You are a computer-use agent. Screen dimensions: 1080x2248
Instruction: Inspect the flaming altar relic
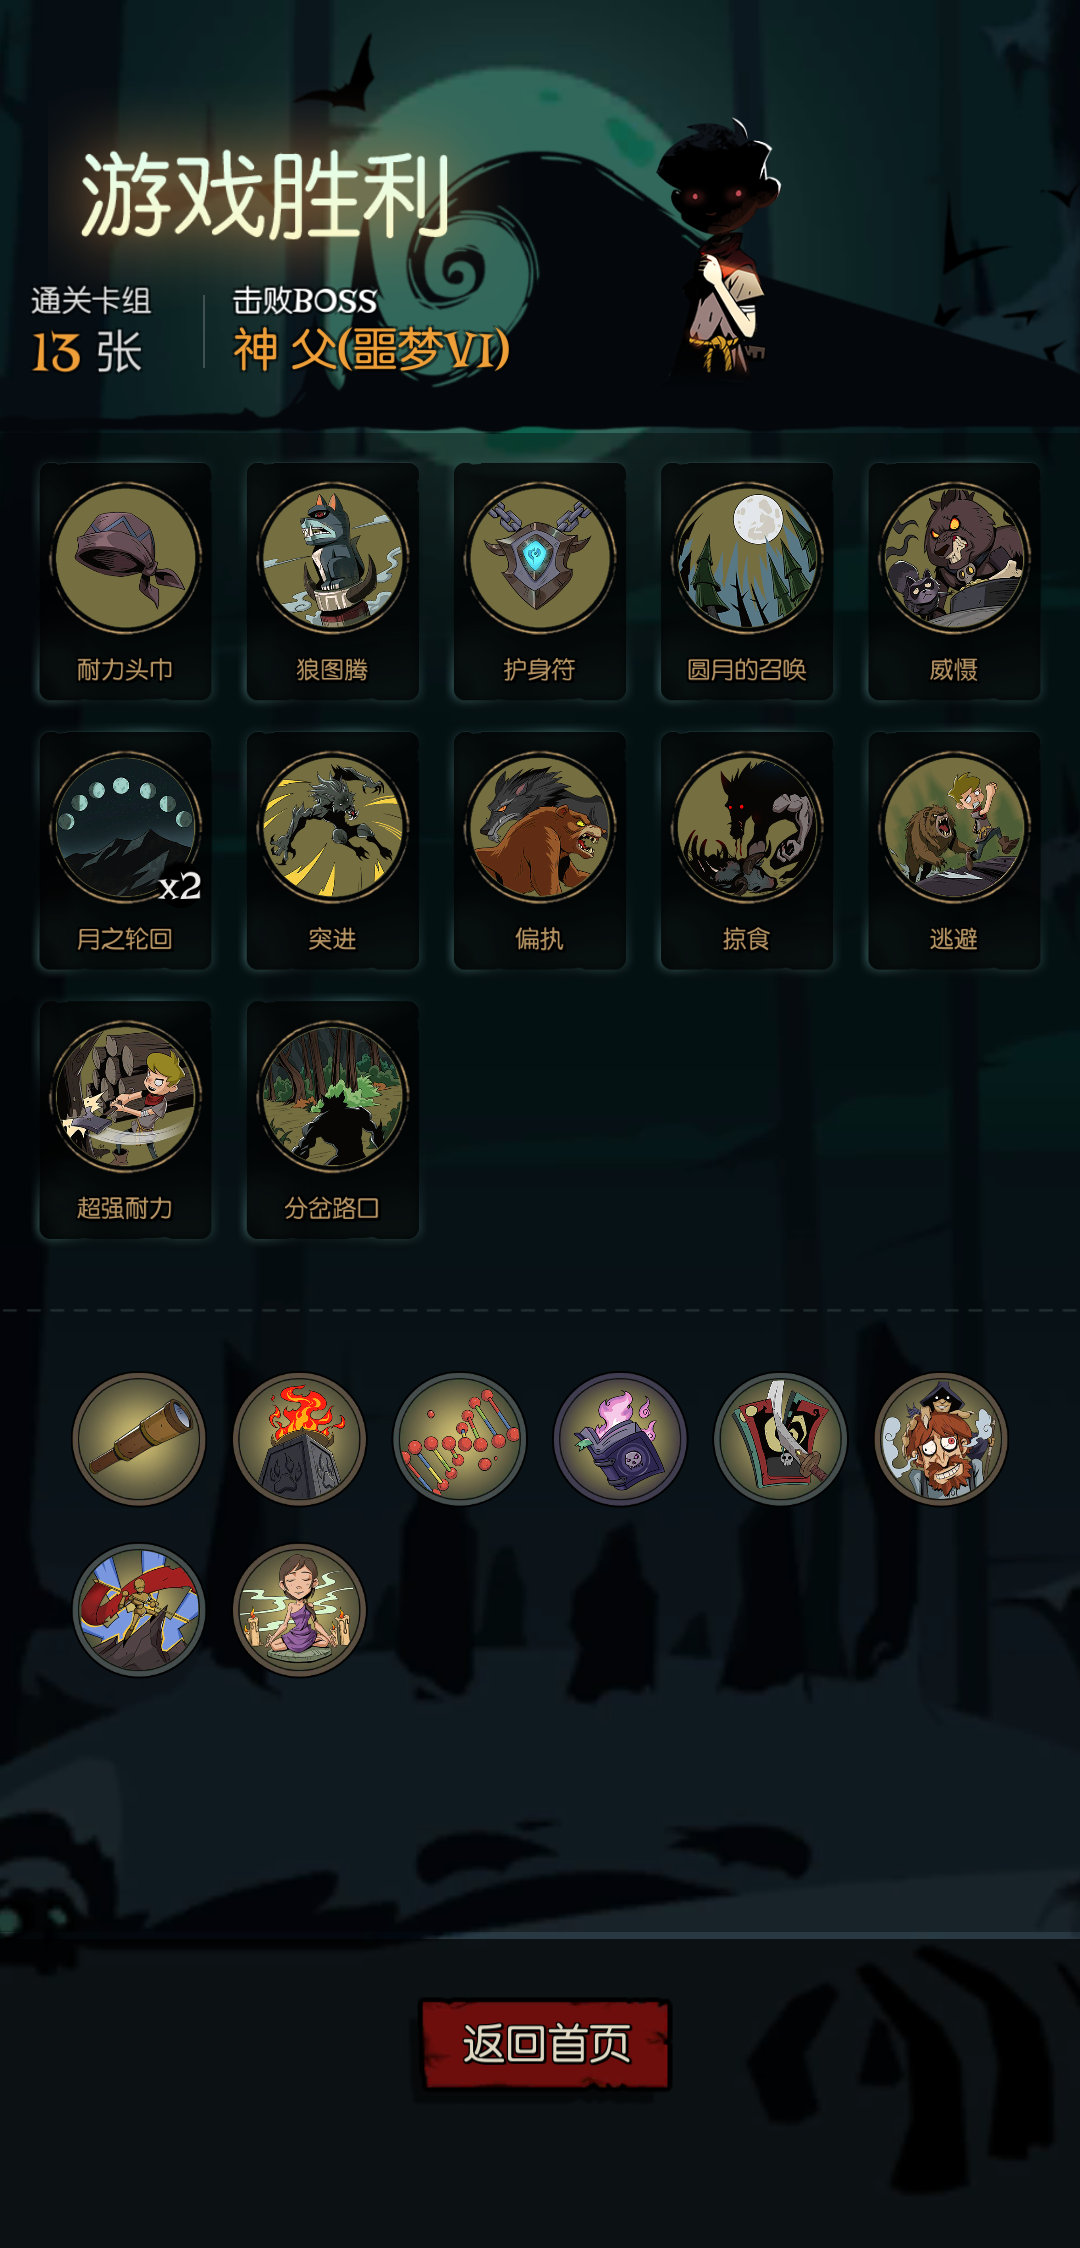coord(299,1439)
